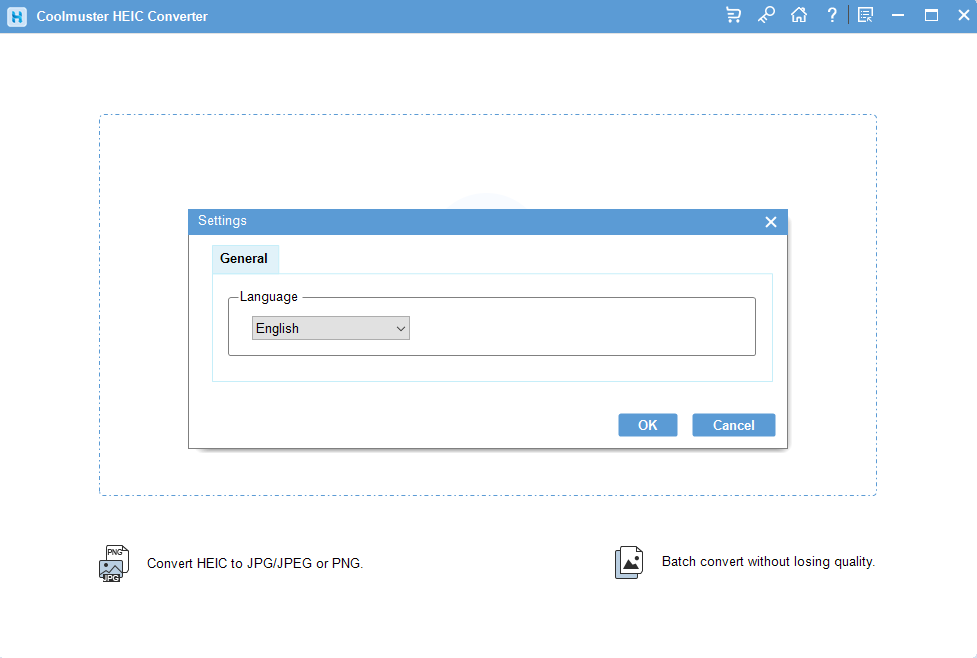Click the PNG/JPG conversion feature icon
The image size is (977, 658).
[114, 563]
